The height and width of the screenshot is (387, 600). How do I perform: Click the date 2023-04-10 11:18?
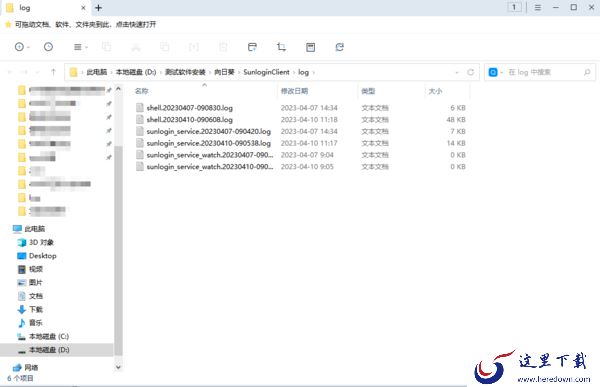(x=309, y=119)
